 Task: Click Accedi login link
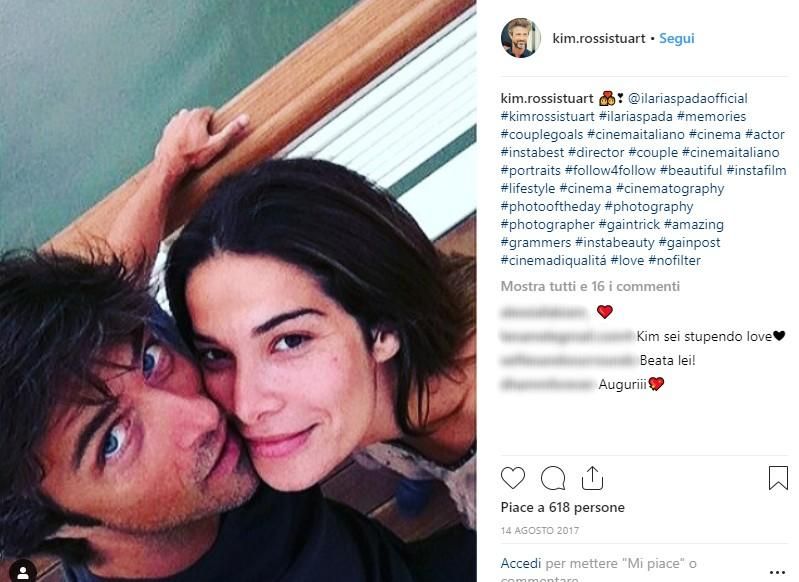(521, 563)
